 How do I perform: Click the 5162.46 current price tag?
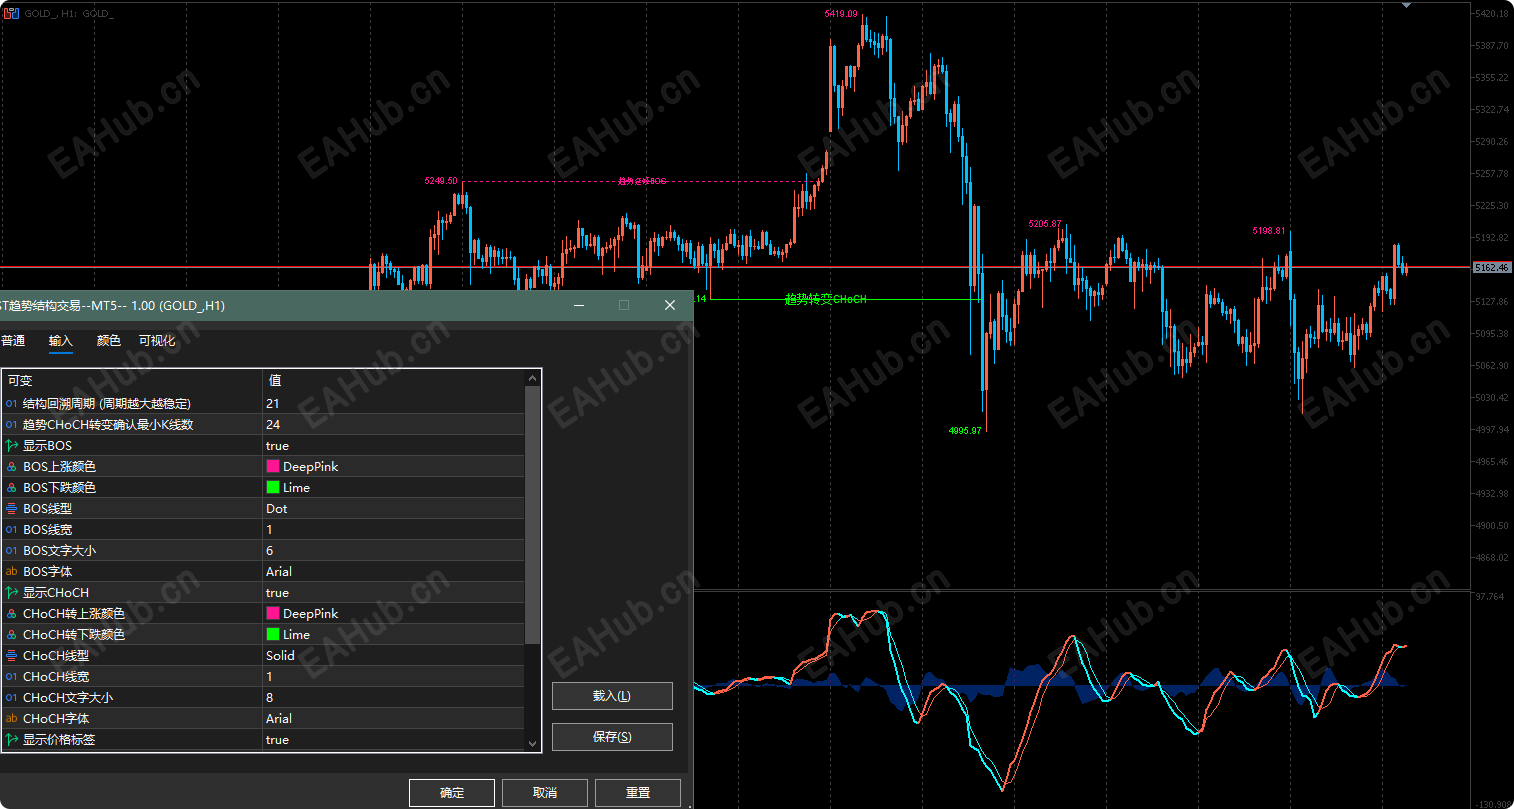pyautogui.click(x=1491, y=268)
